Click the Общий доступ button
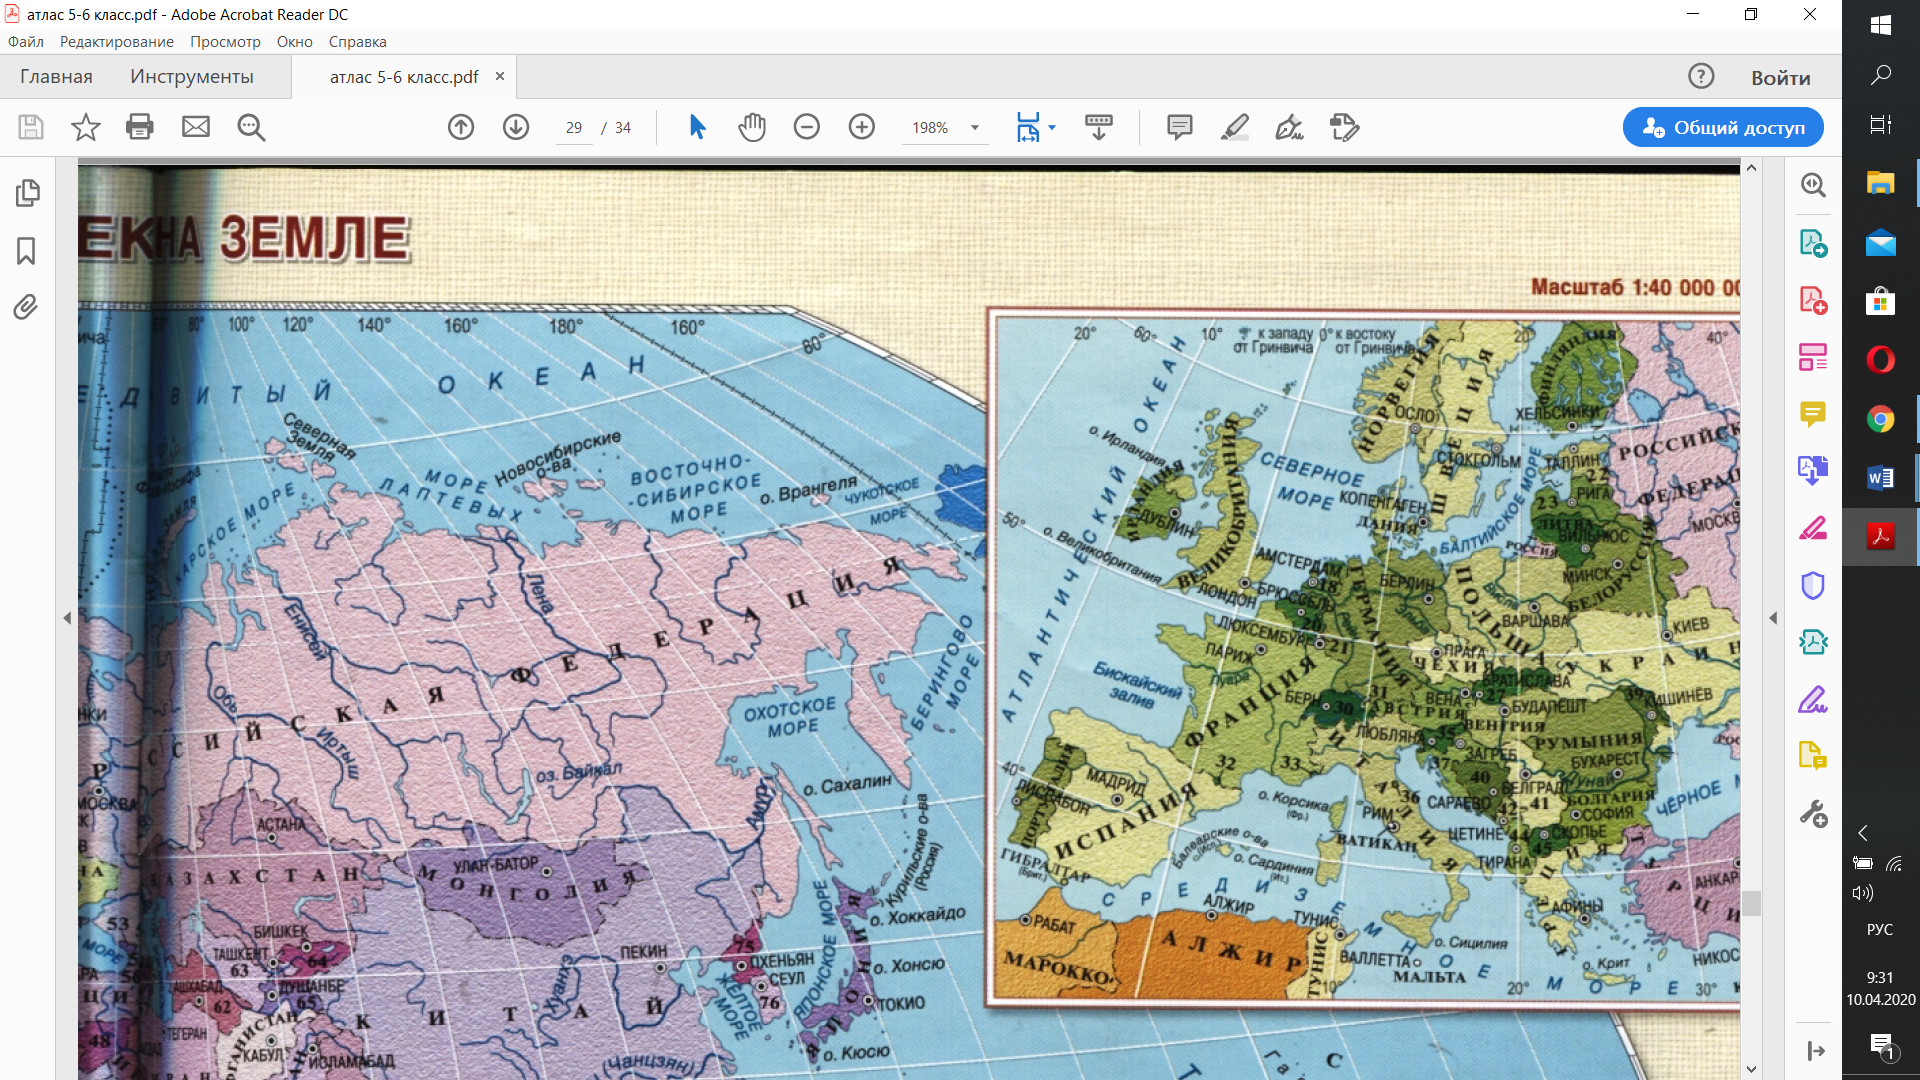Image resolution: width=1920 pixels, height=1080 pixels. pyautogui.click(x=1723, y=128)
